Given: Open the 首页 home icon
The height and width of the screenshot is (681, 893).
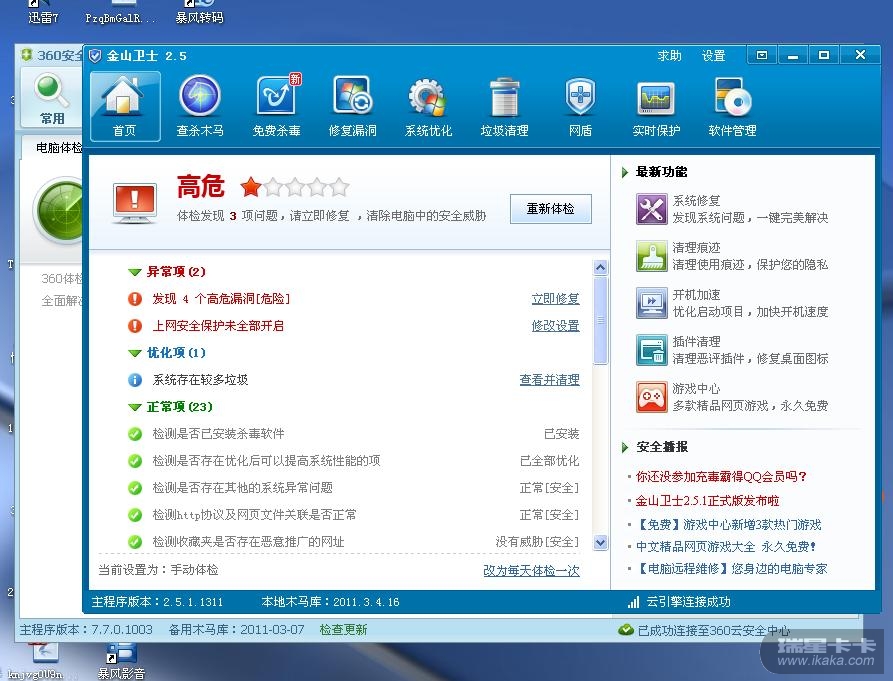Looking at the screenshot, I should coord(125,106).
